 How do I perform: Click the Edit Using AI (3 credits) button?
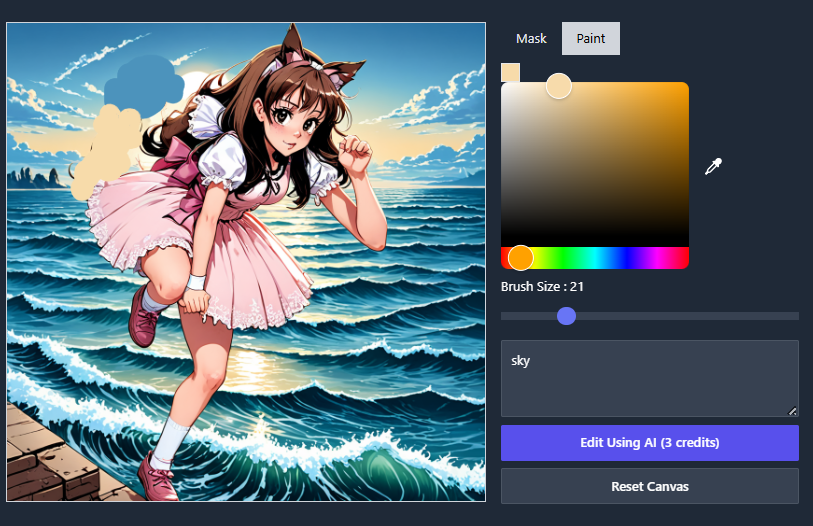[x=650, y=442]
